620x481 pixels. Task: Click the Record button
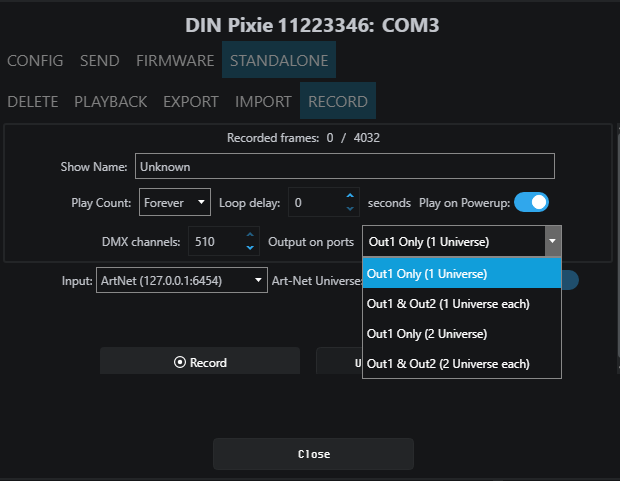tap(200, 361)
